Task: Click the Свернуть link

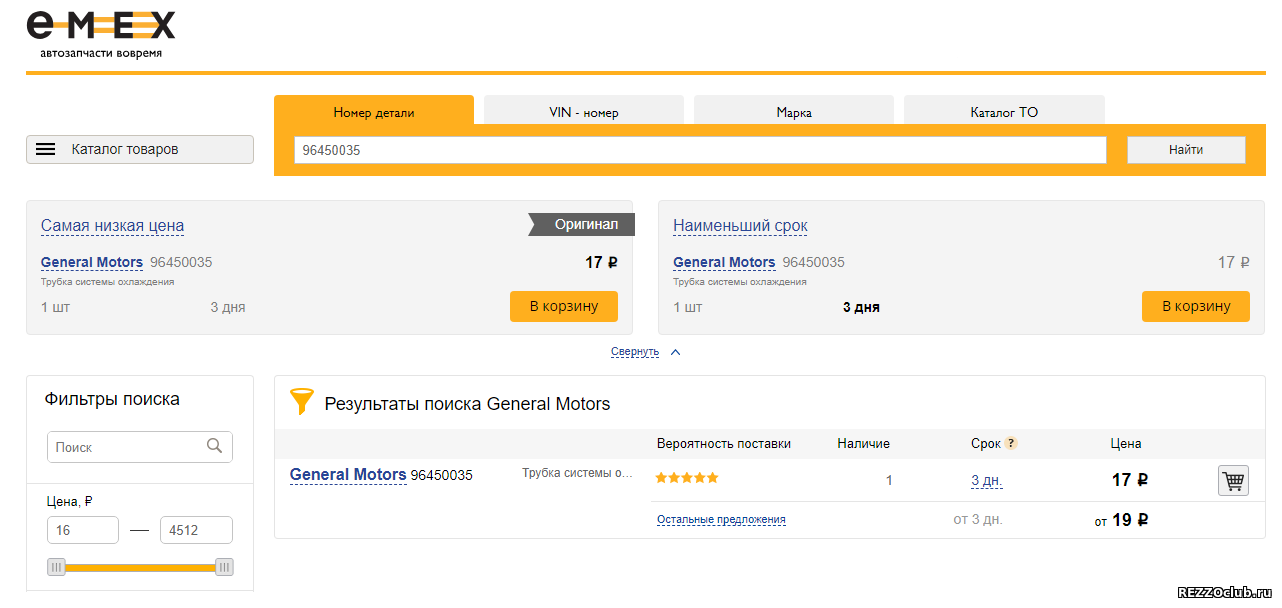Action: [x=635, y=352]
